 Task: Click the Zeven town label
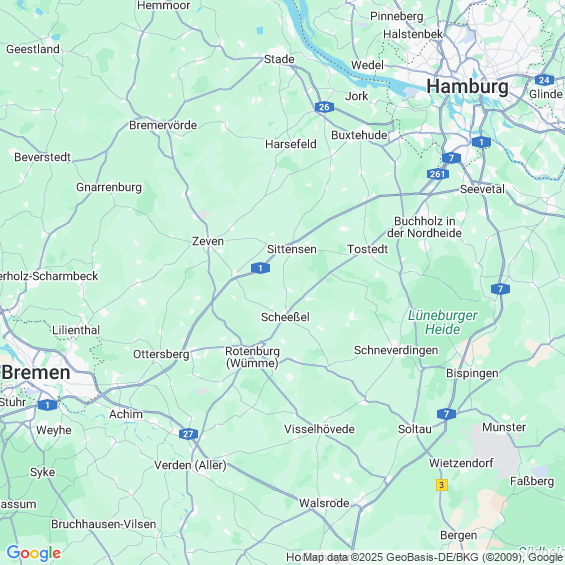208,241
